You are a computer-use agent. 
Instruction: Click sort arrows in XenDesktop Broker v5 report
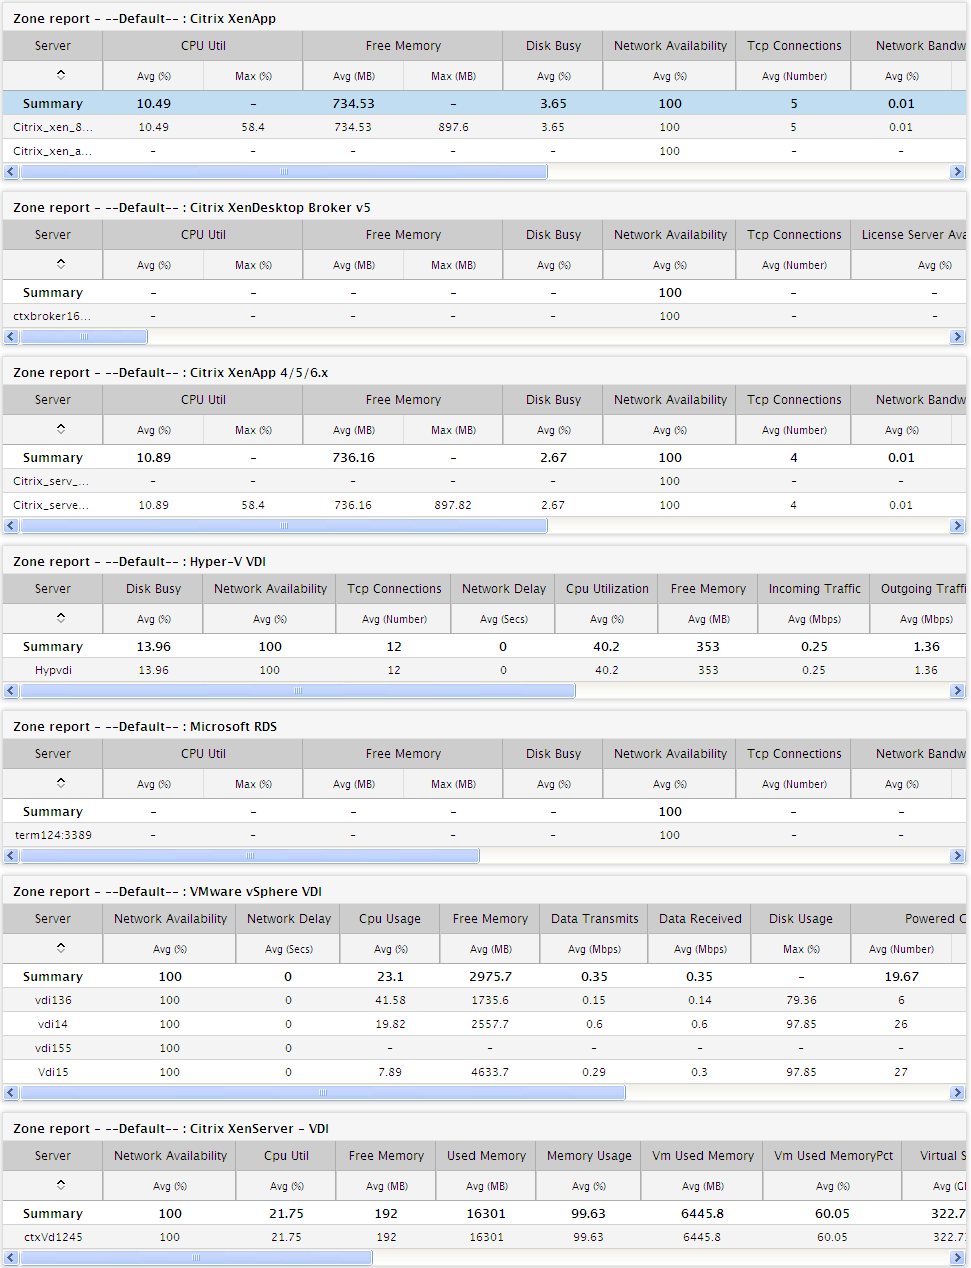click(61, 263)
